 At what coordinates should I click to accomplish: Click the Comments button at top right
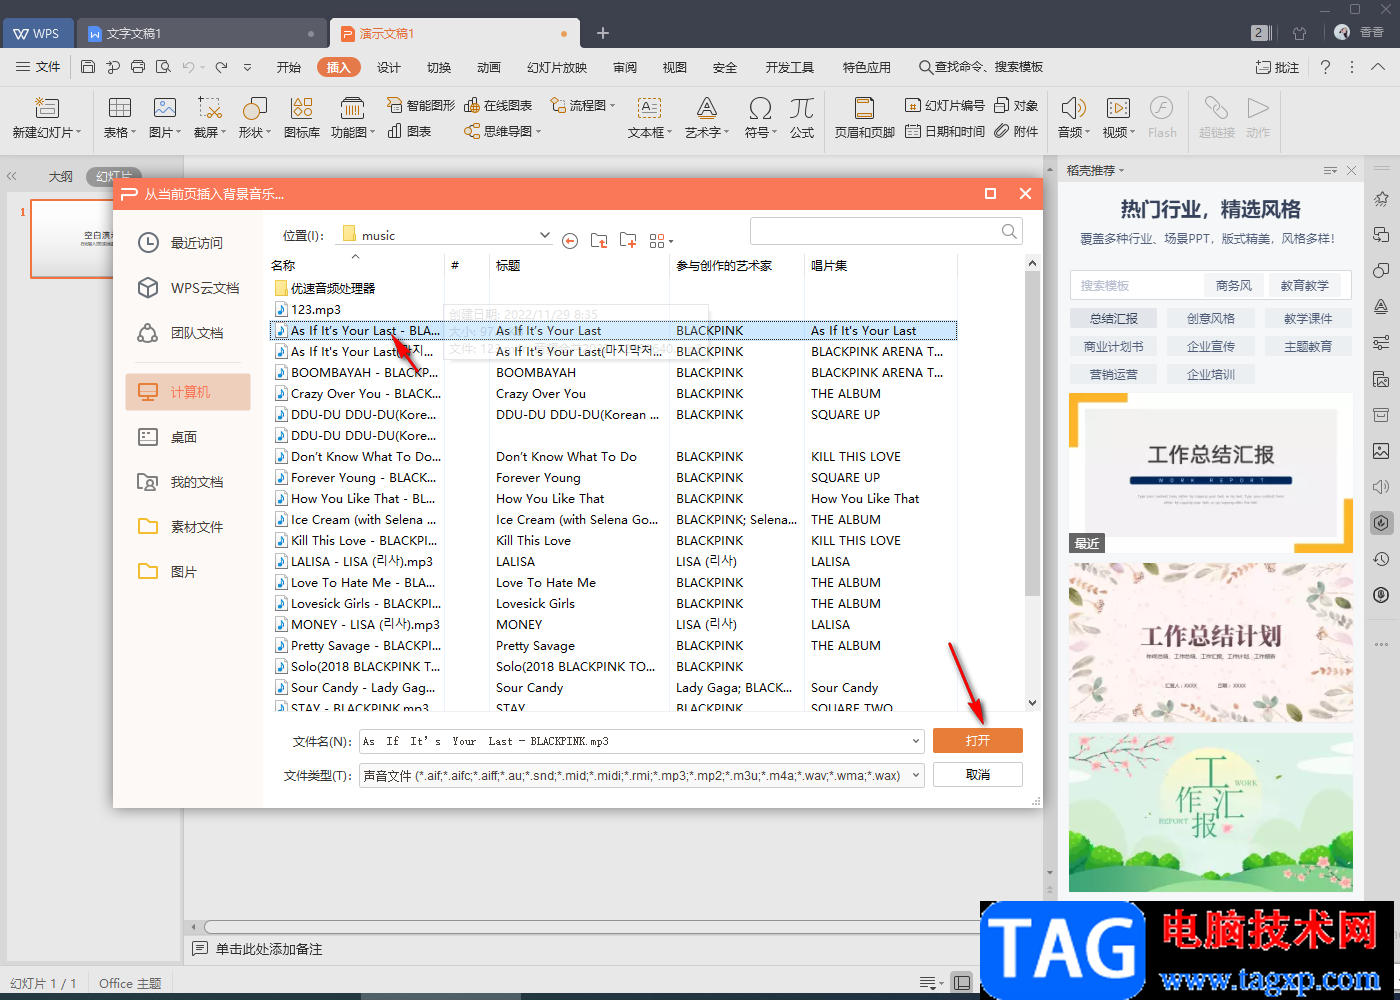(1278, 67)
